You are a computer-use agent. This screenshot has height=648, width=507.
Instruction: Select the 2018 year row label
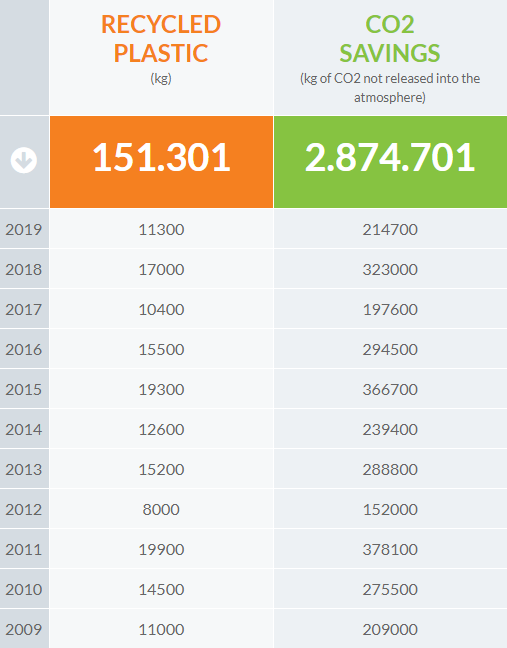24,269
